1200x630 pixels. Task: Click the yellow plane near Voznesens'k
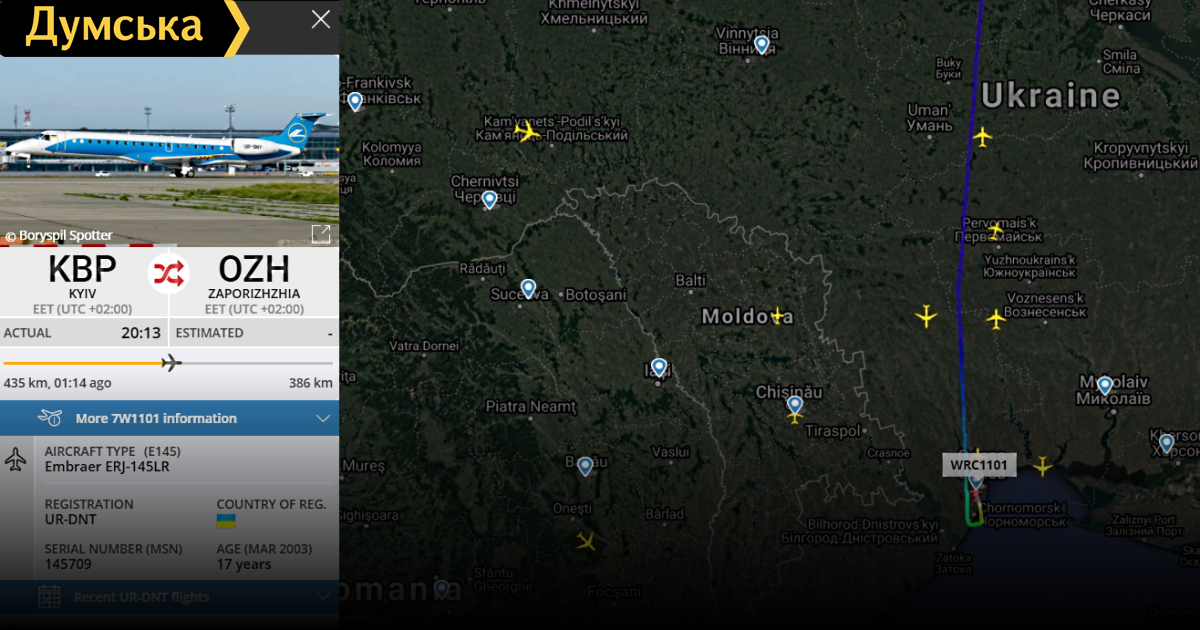click(x=995, y=319)
